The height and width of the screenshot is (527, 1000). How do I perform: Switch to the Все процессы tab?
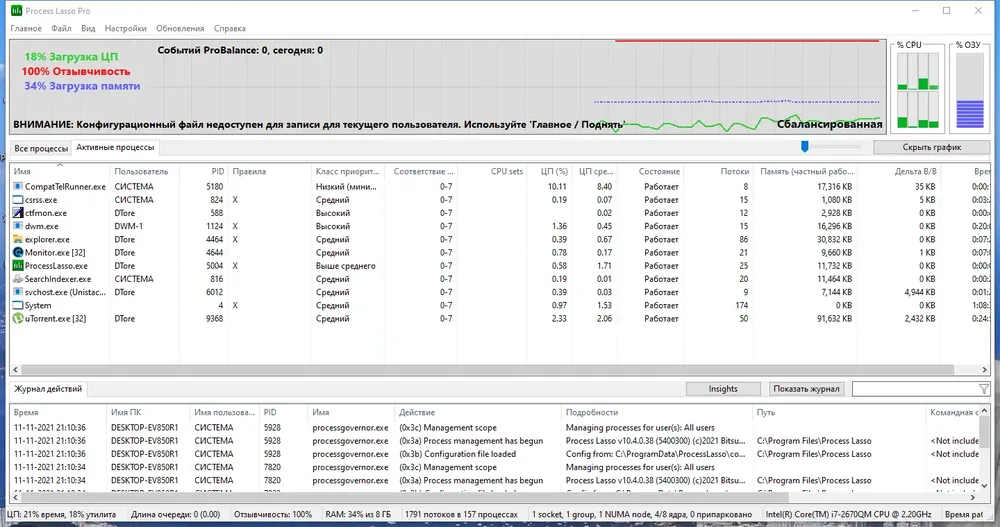coord(41,148)
